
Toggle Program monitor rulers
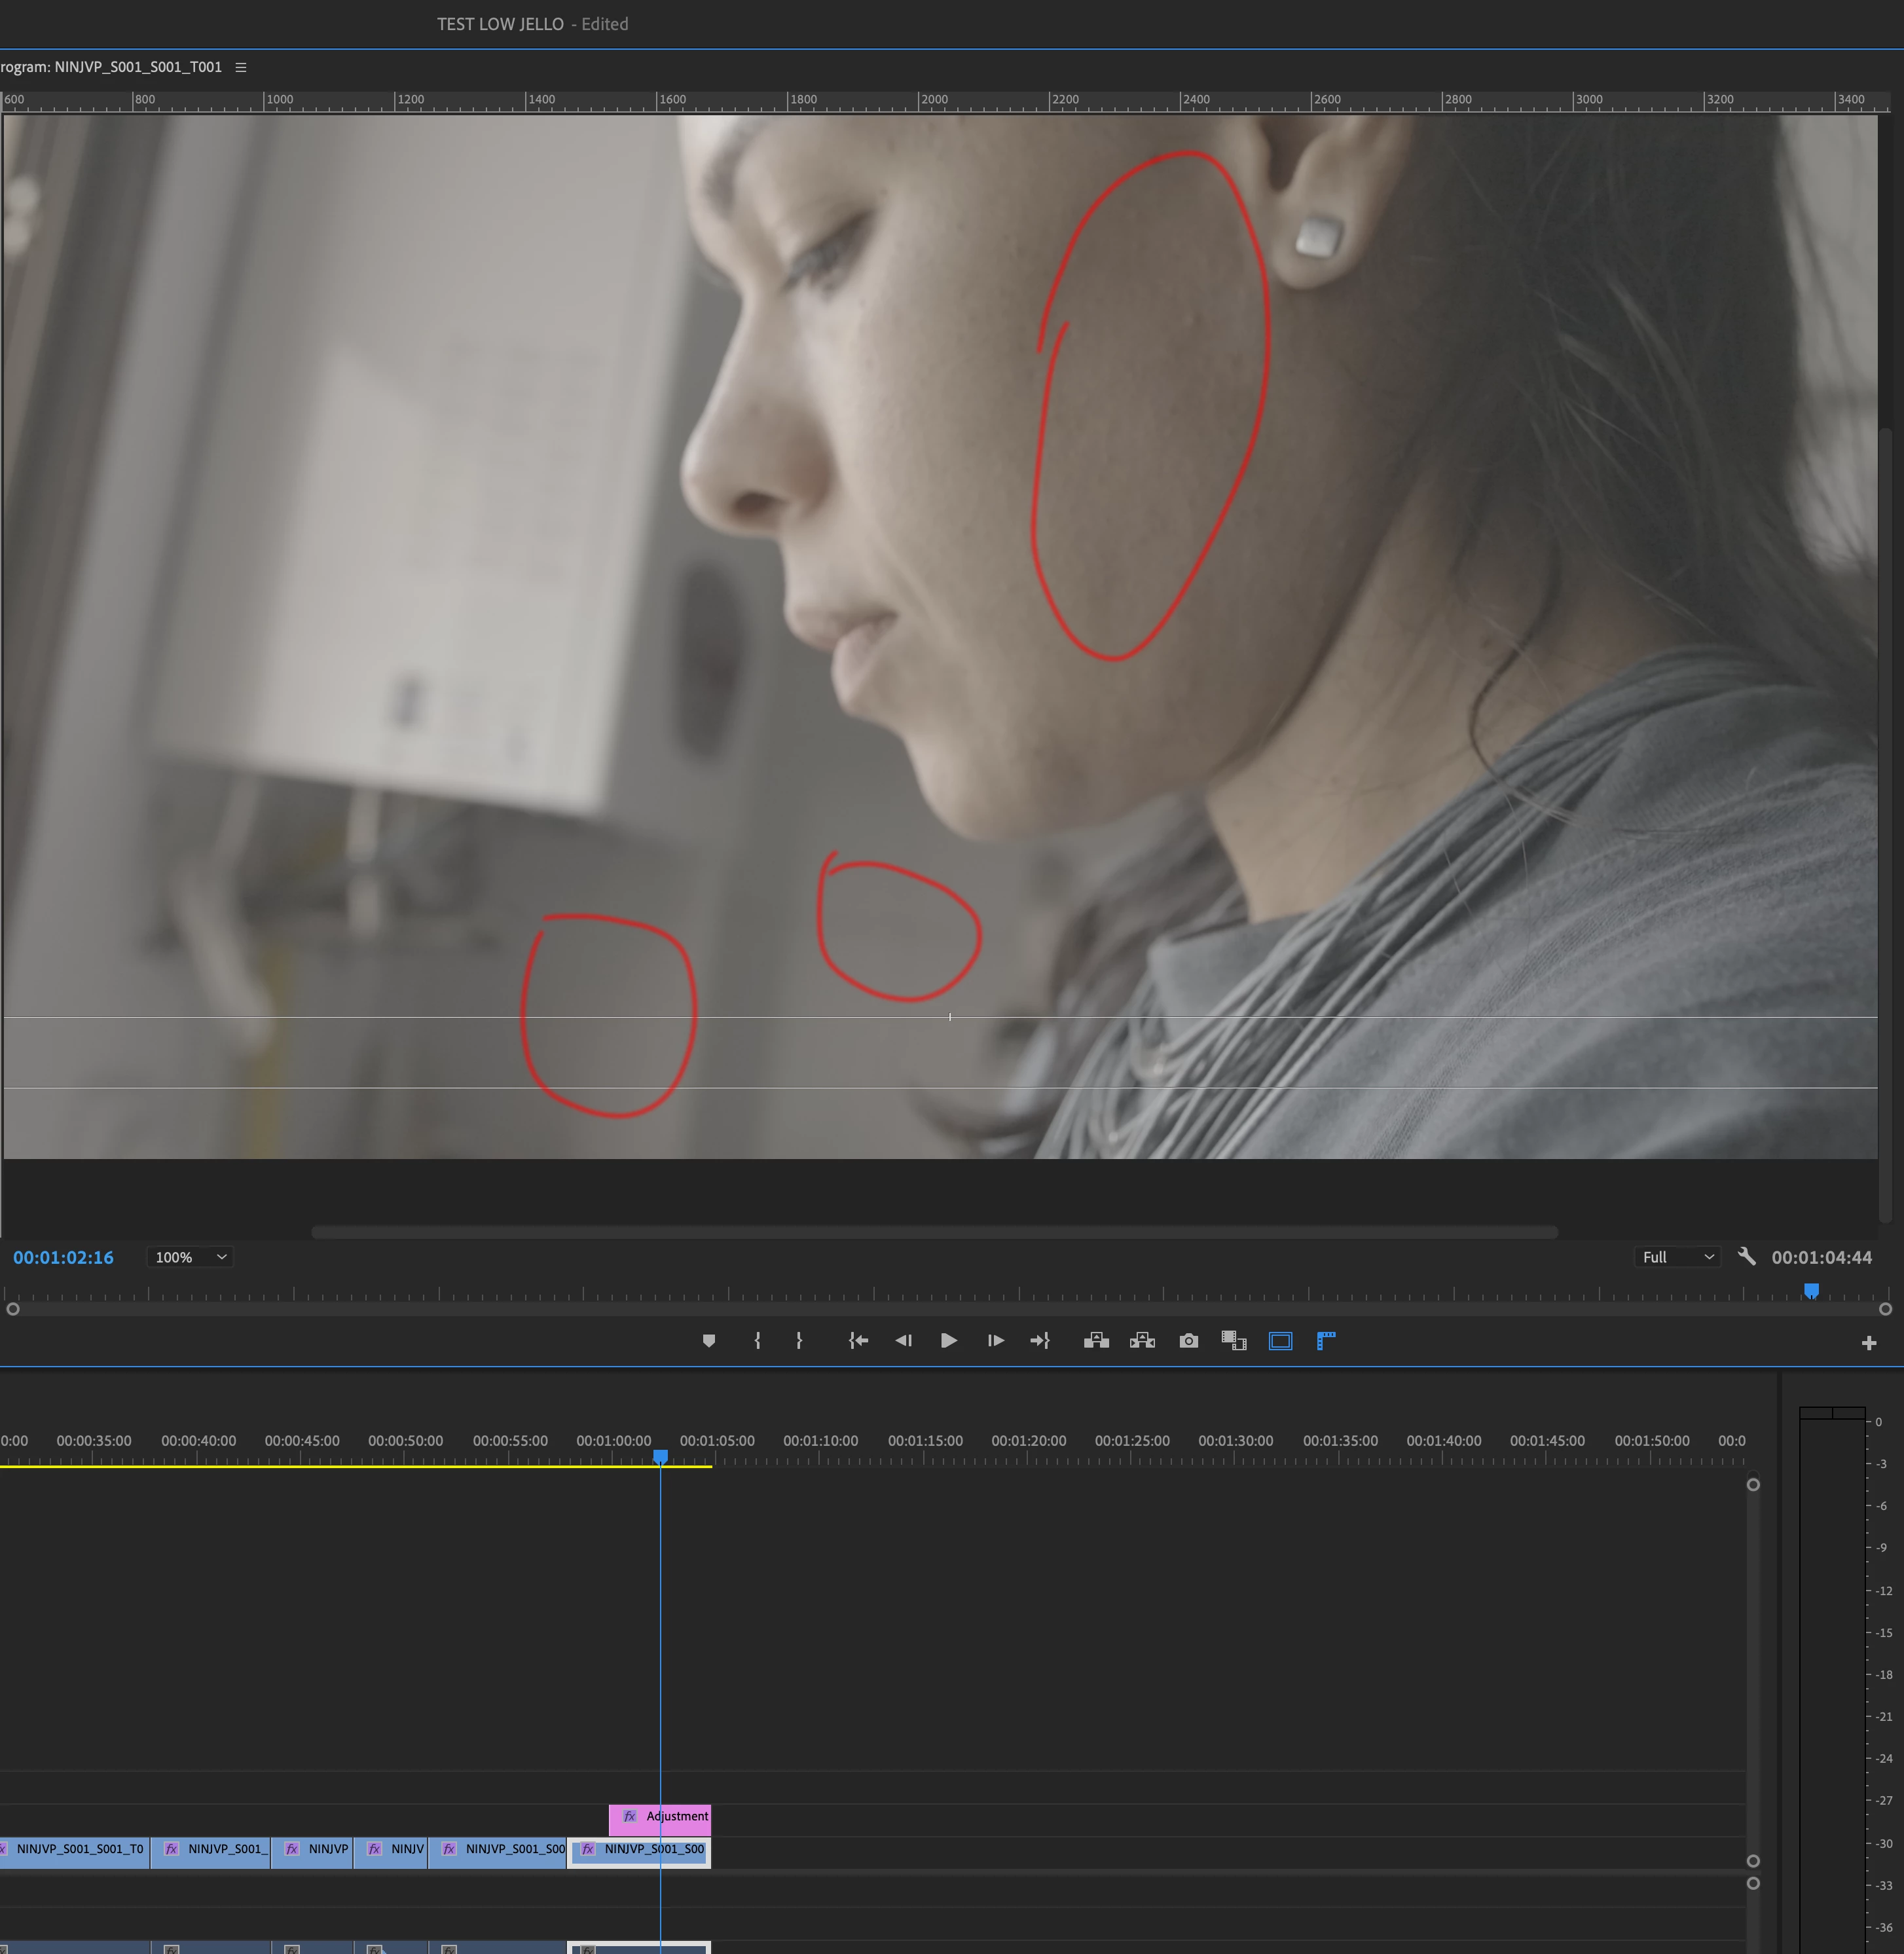point(1326,1341)
